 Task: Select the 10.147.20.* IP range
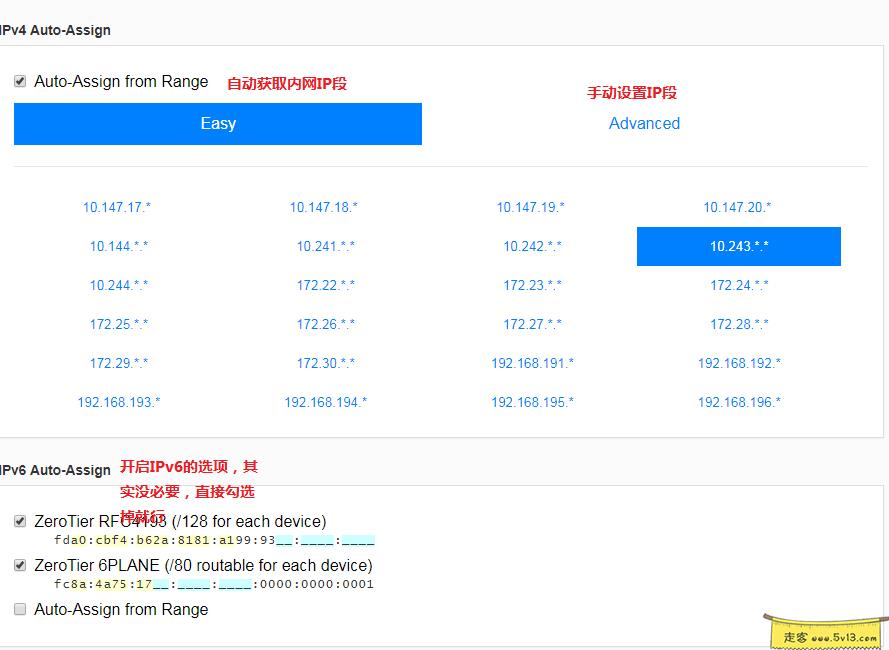pyautogui.click(x=738, y=207)
